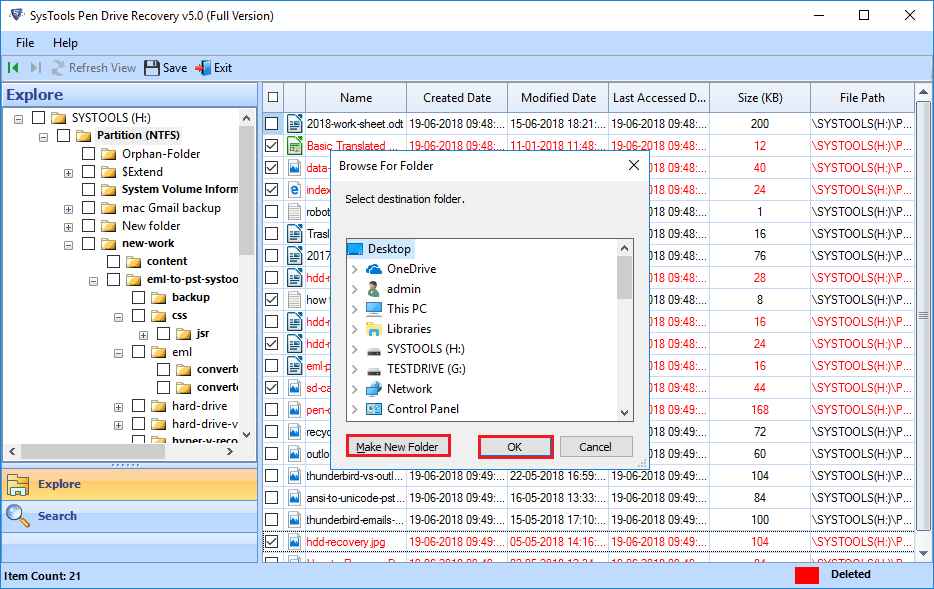
Task: Expand OneDrive in Browse For Folder
Action: 355,269
